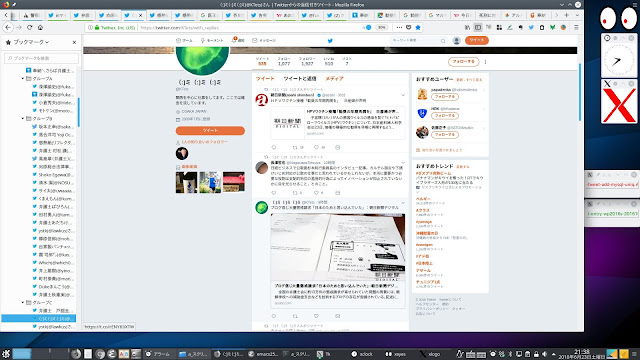Image resolution: width=640 pixels, height=360 pixels.
Task: Show the フォロー count 1,077
Action: [284, 61]
